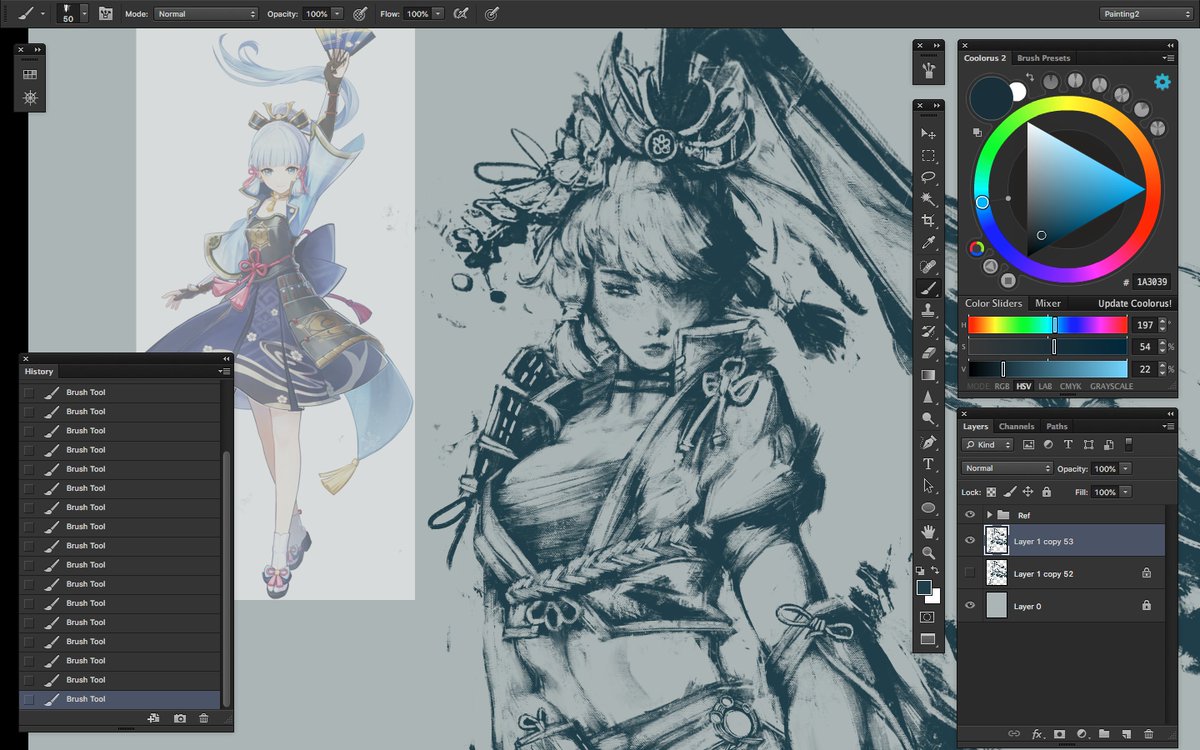The width and height of the screenshot is (1200, 750).
Task: Toggle lock image pixels brush icon
Action: tap(1010, 492)
